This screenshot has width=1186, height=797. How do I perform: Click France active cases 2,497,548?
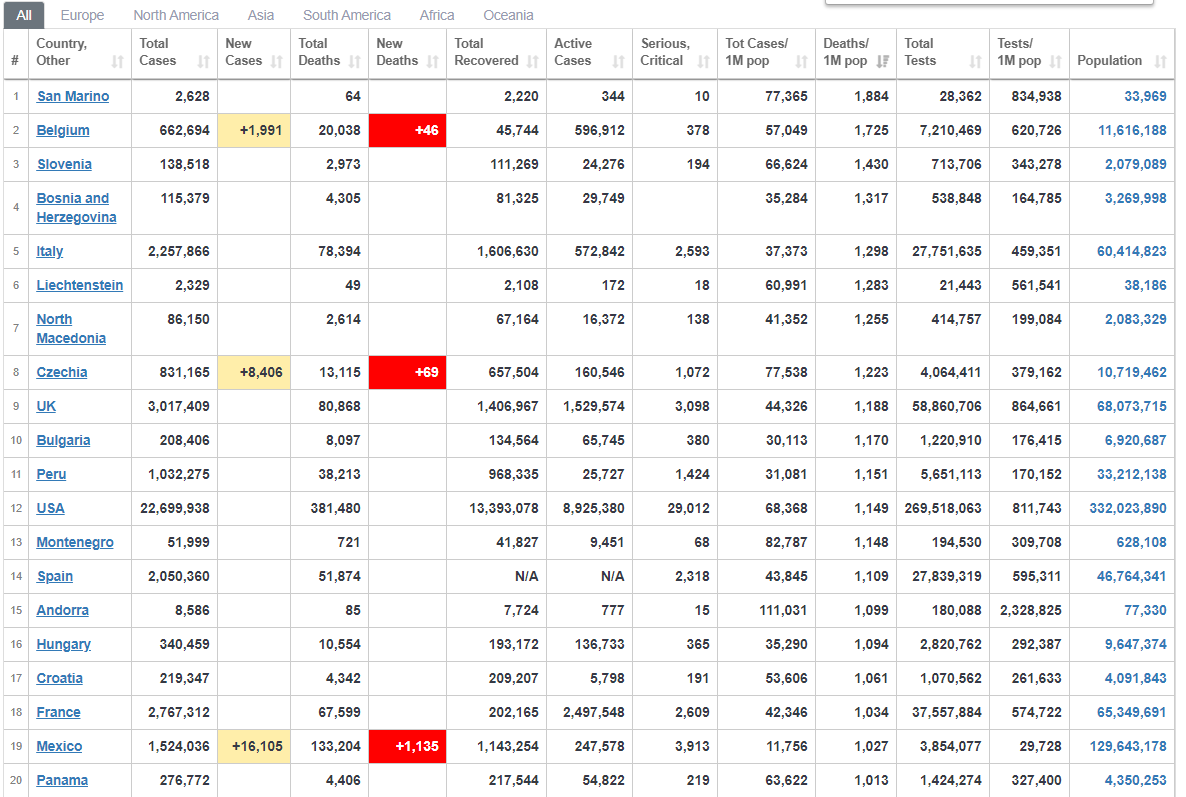click(594, 712)
